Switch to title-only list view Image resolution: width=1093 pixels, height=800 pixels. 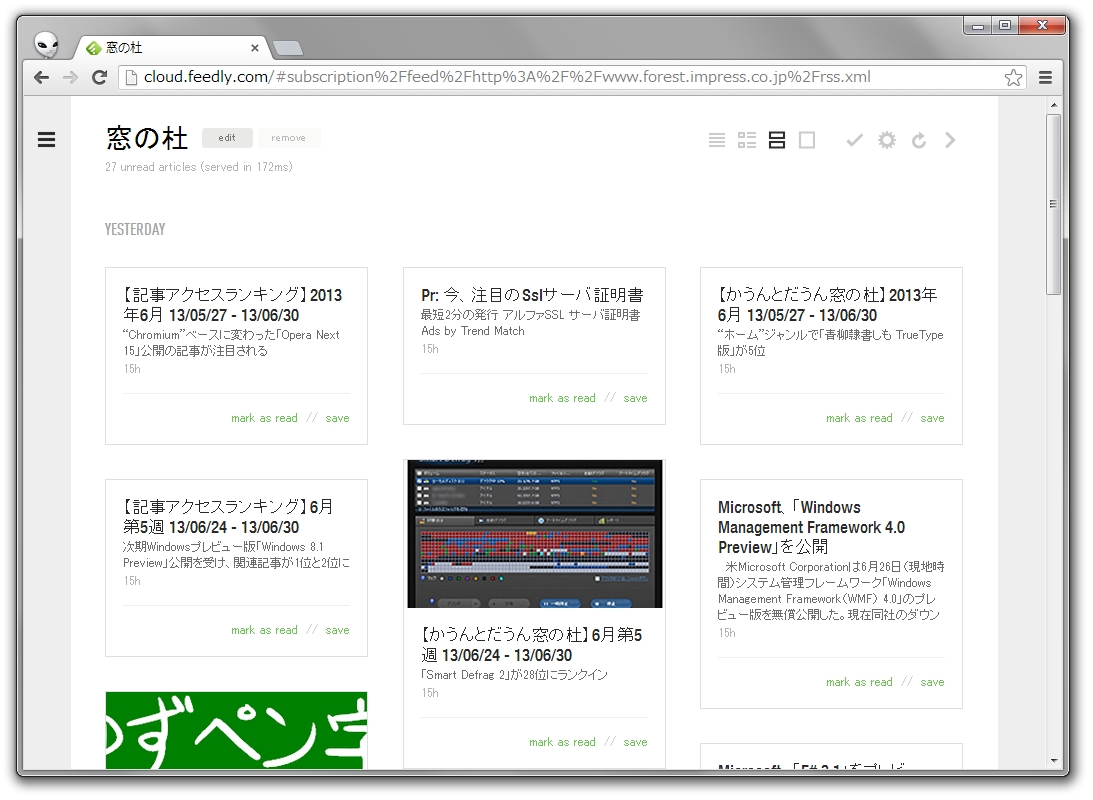pos(716,140)
